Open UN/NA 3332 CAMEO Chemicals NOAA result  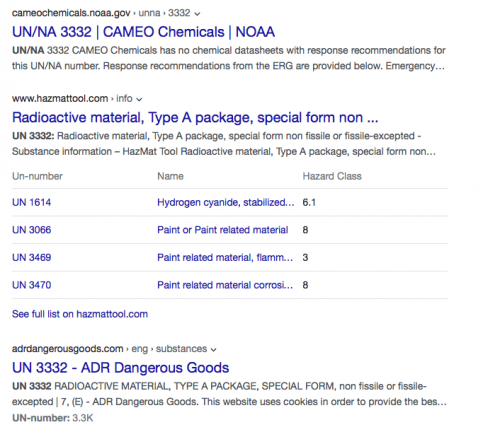tap(143, 32)
